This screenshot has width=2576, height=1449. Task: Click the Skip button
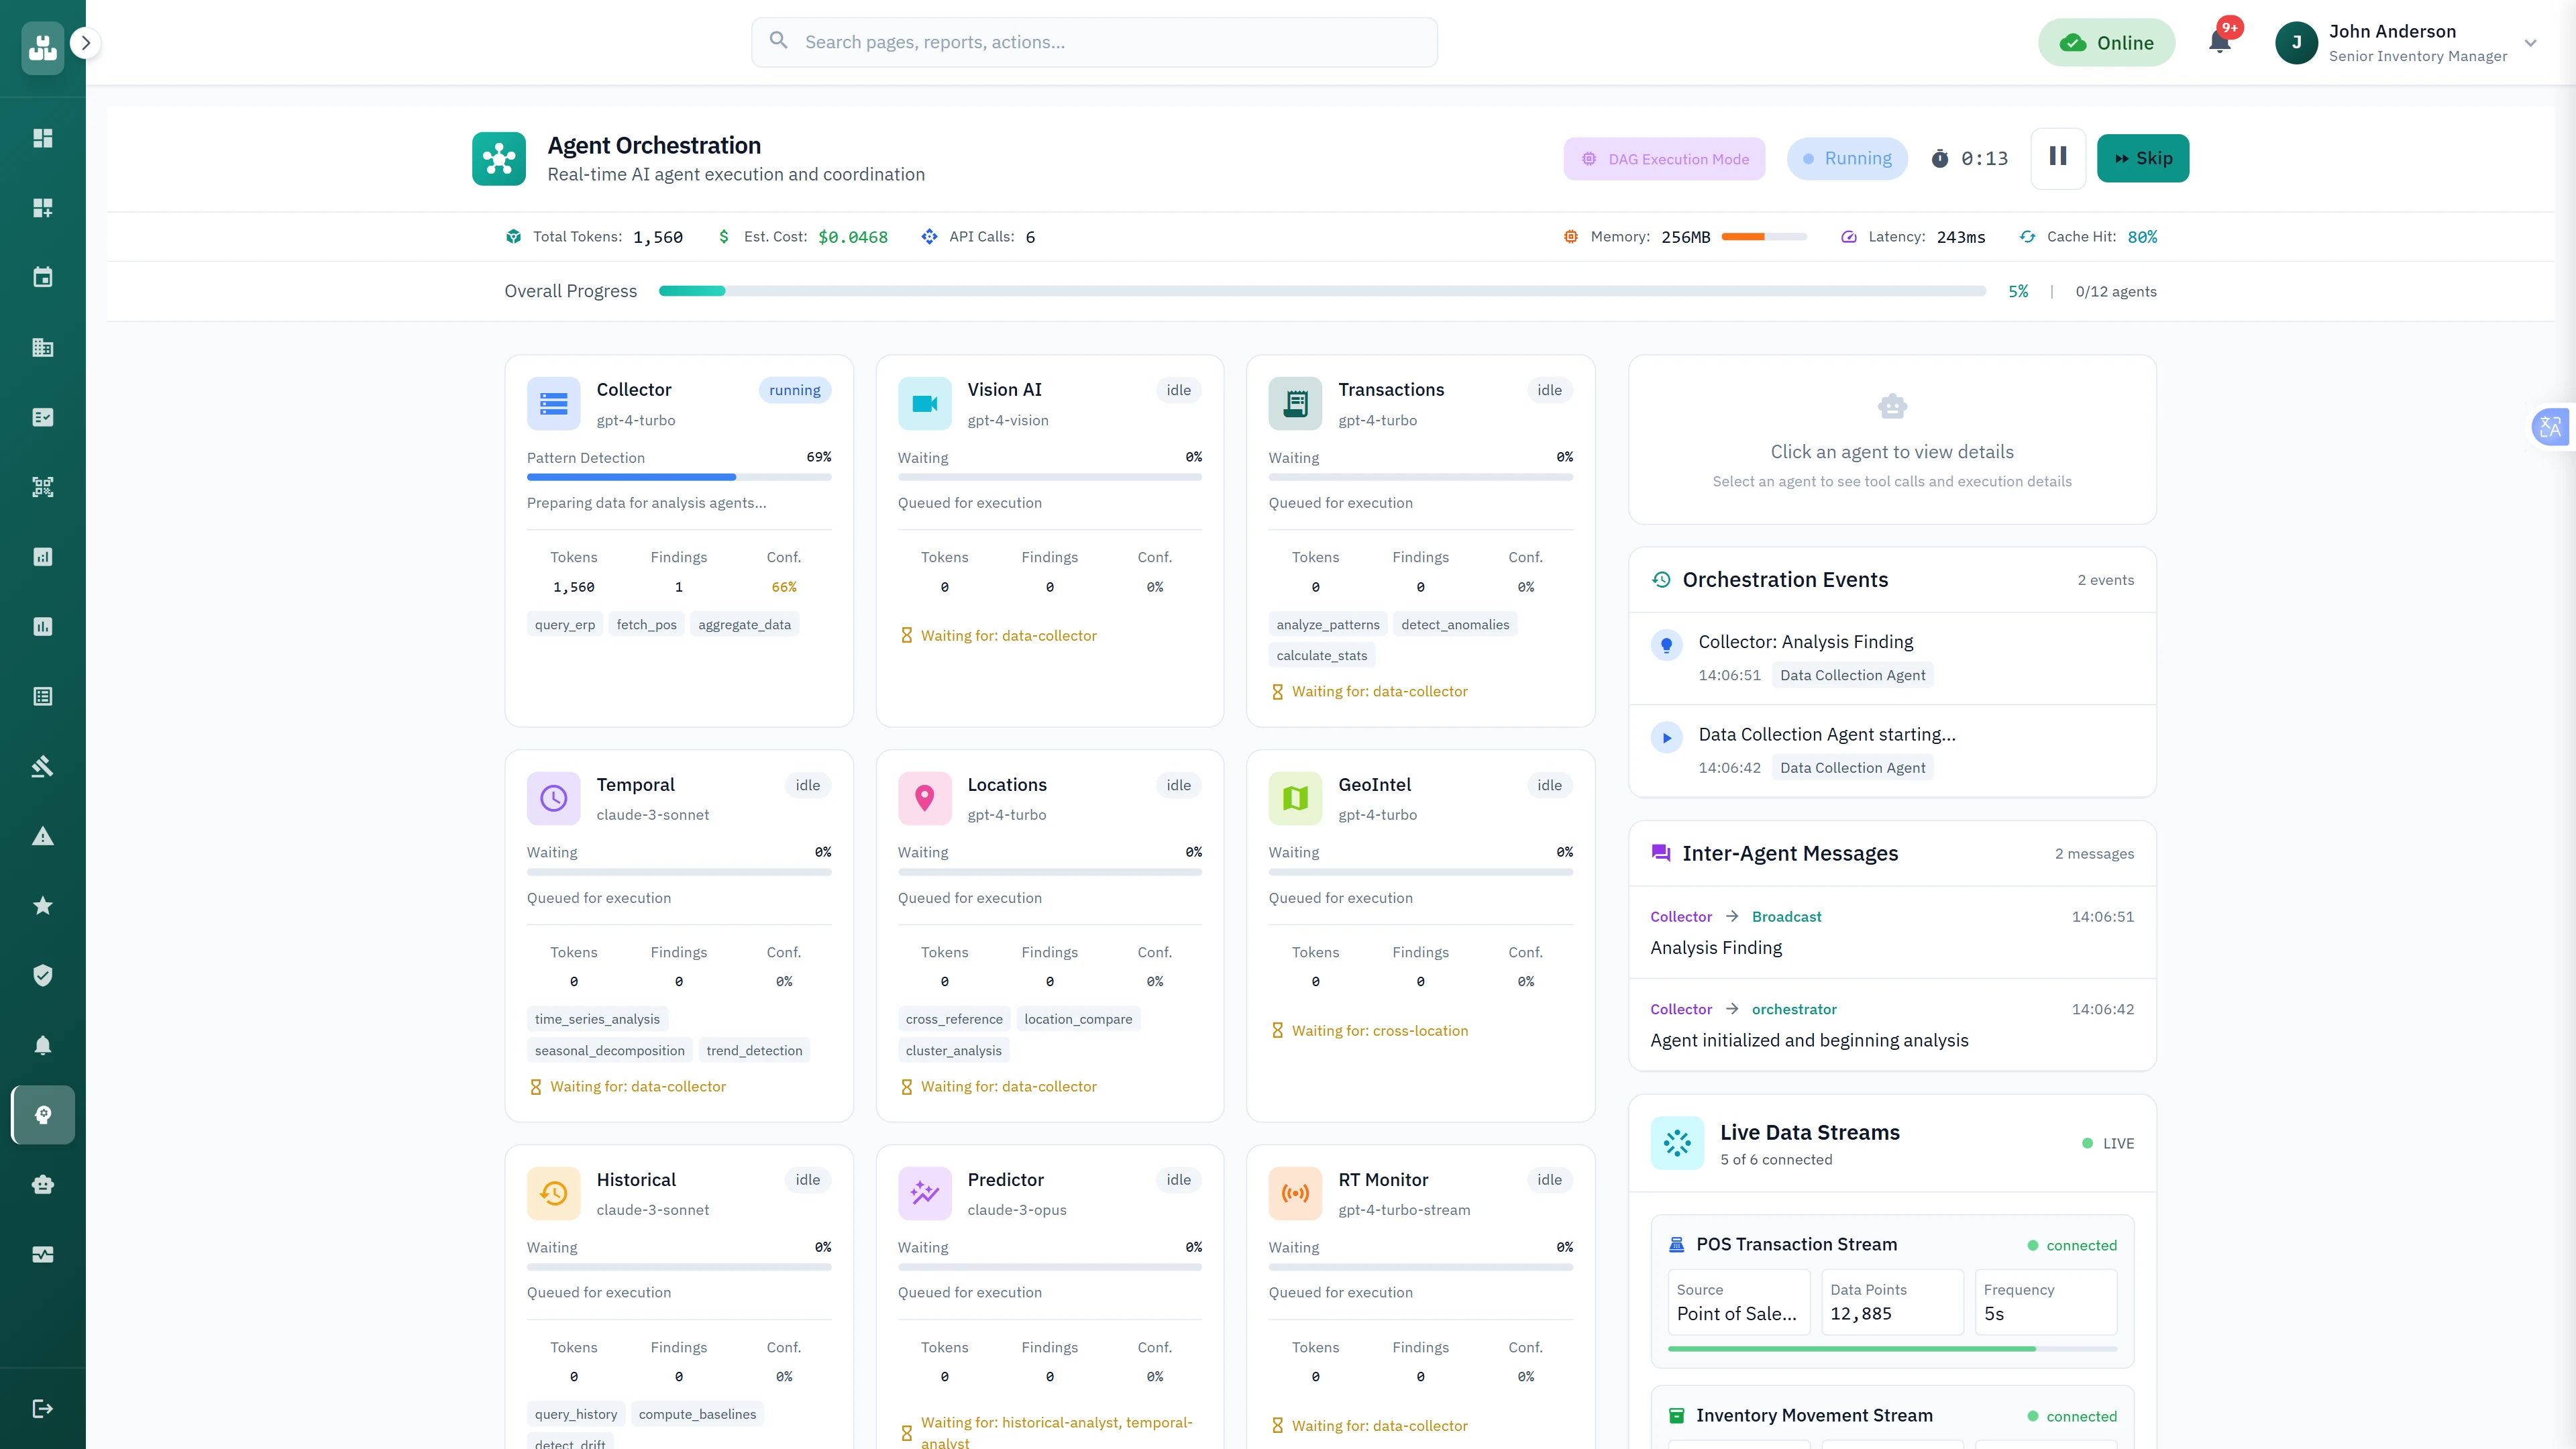click(2143, 158)
